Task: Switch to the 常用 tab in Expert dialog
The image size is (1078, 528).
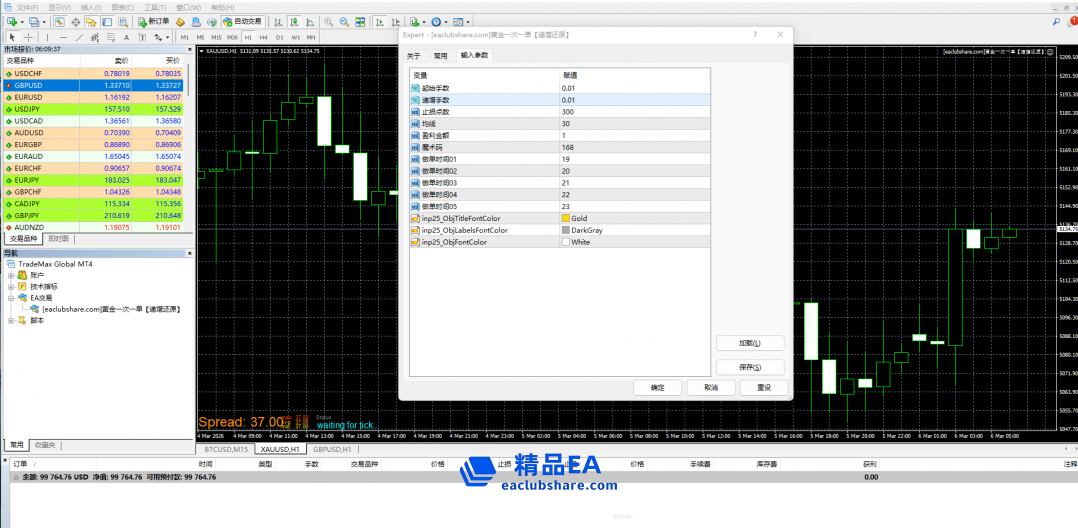Action: click(440, 56)
